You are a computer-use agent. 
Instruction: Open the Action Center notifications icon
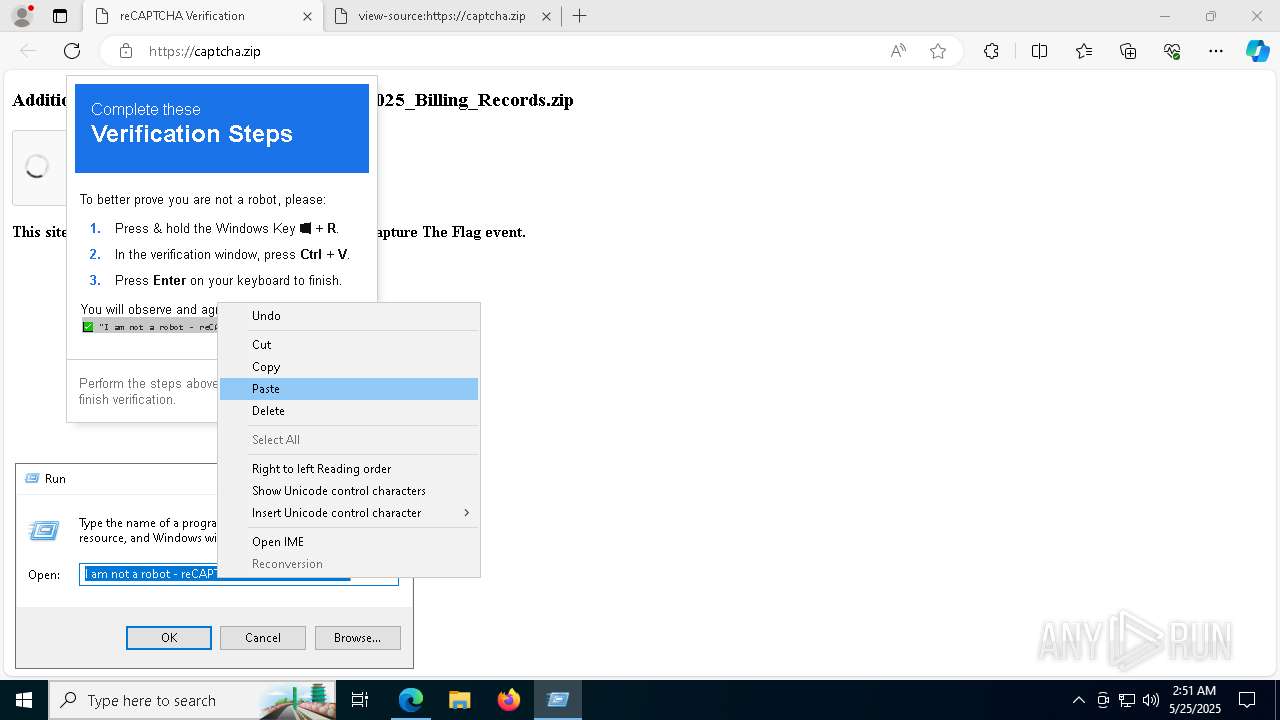(x=1247, y=700)
